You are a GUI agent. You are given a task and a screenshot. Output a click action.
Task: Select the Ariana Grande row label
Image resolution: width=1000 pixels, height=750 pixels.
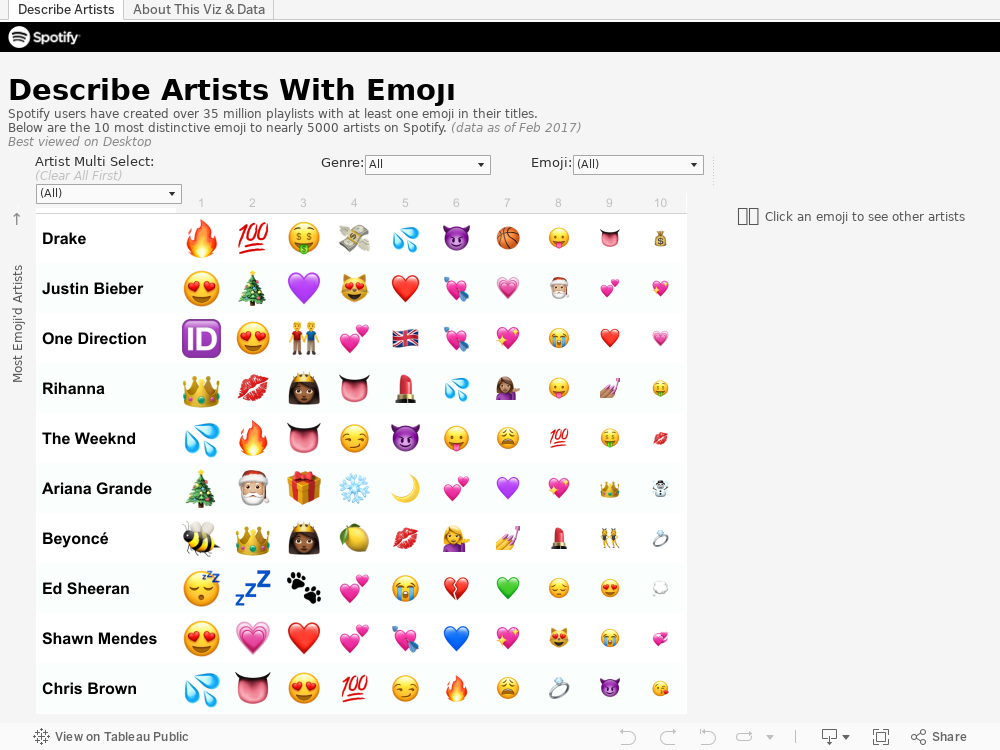[x=97, y=489]
